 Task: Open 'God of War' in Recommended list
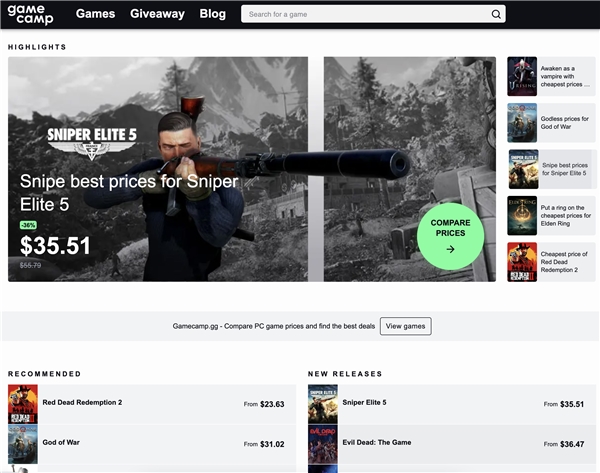(x=61, y=442)
